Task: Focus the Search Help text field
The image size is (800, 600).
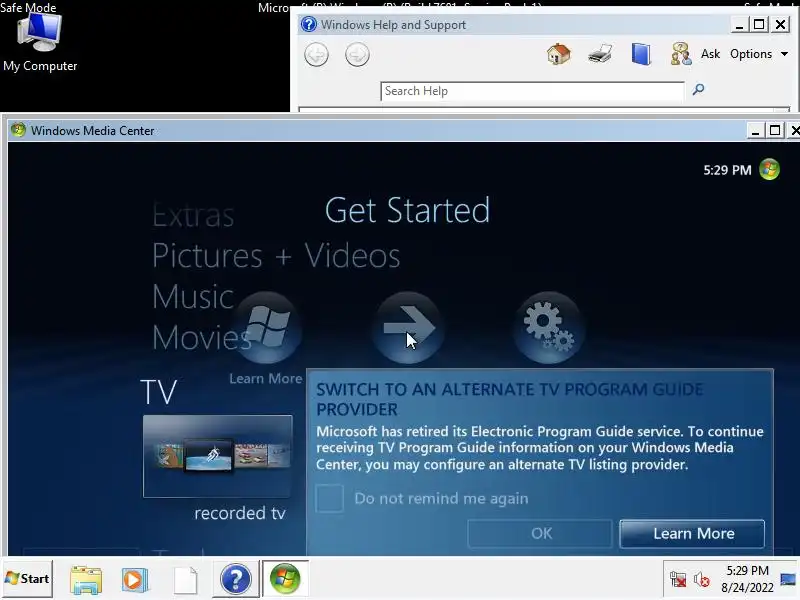Action: click(x=532, y=91)
